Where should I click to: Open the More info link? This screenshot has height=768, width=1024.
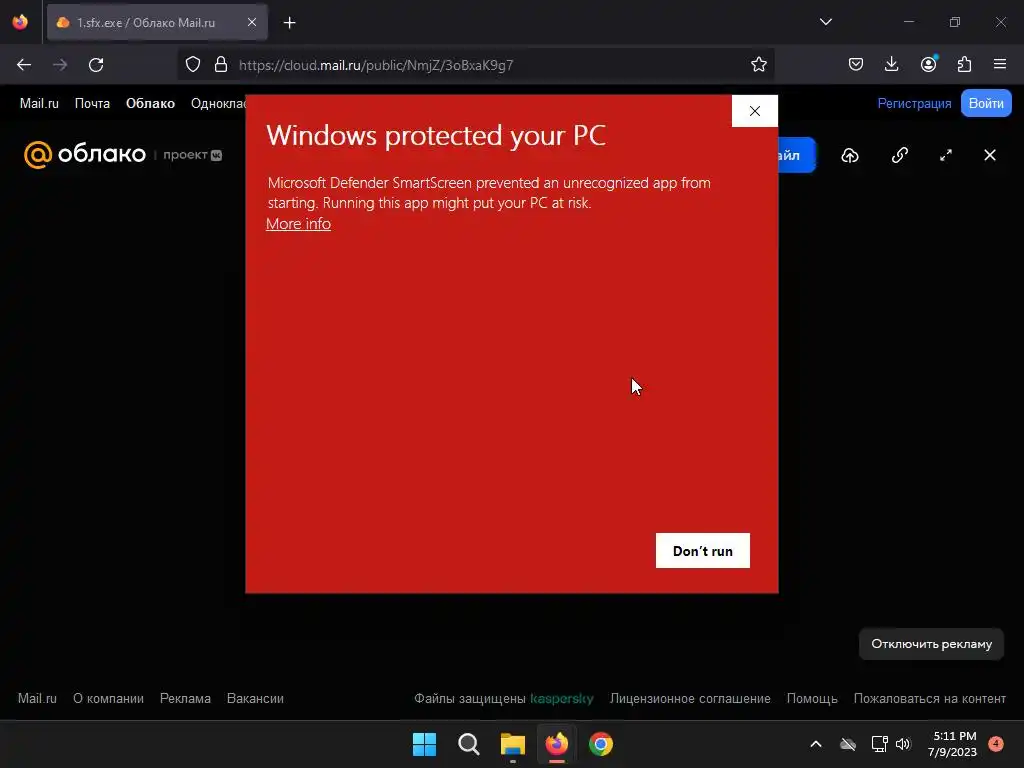click(298, 224)
